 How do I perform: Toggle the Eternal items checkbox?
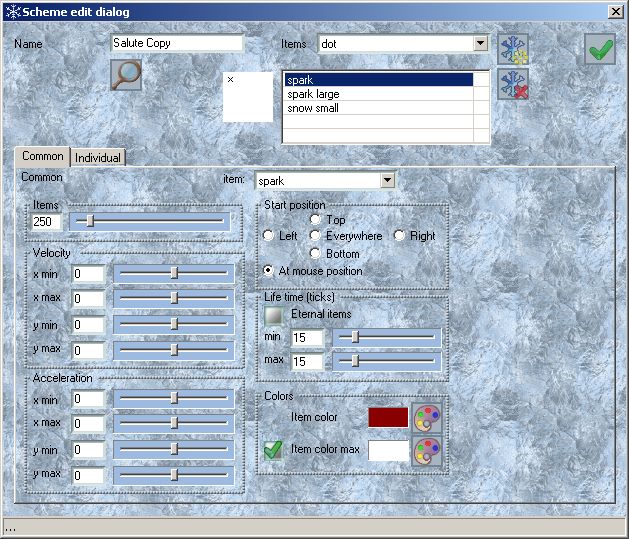coord(273,314)
